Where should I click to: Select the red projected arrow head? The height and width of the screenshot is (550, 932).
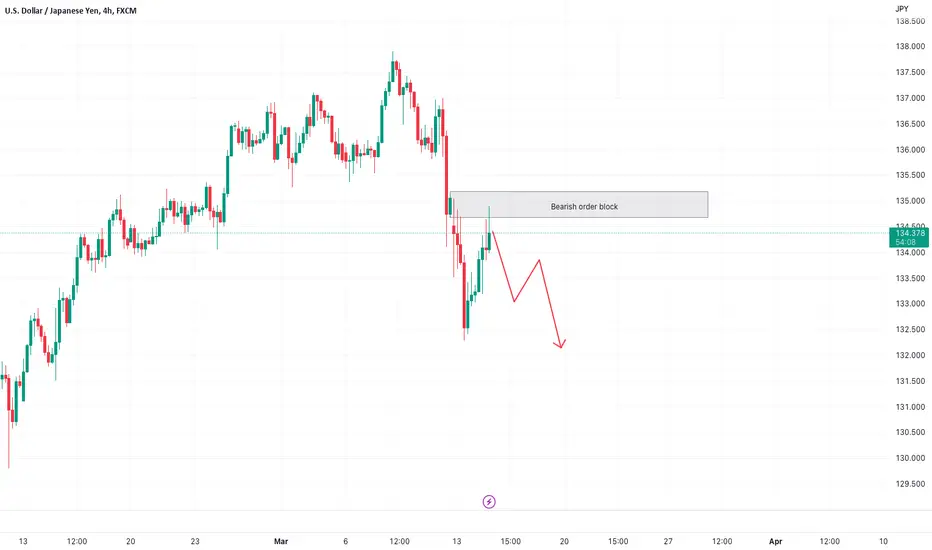click(x=560, y=343)
